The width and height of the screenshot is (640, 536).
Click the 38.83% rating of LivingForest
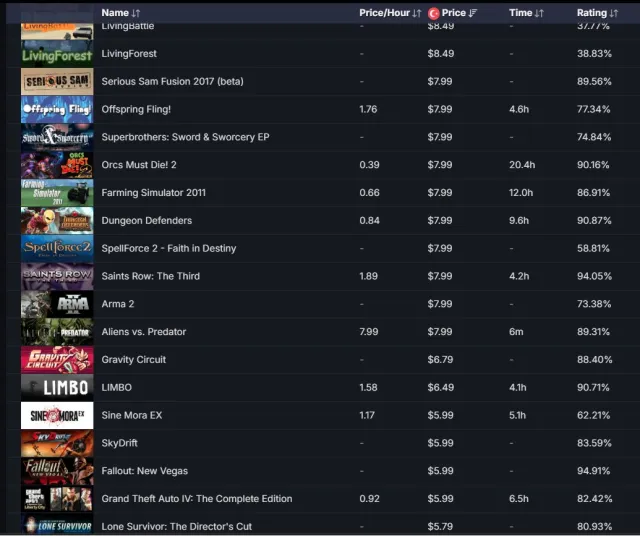click(594, 53)
